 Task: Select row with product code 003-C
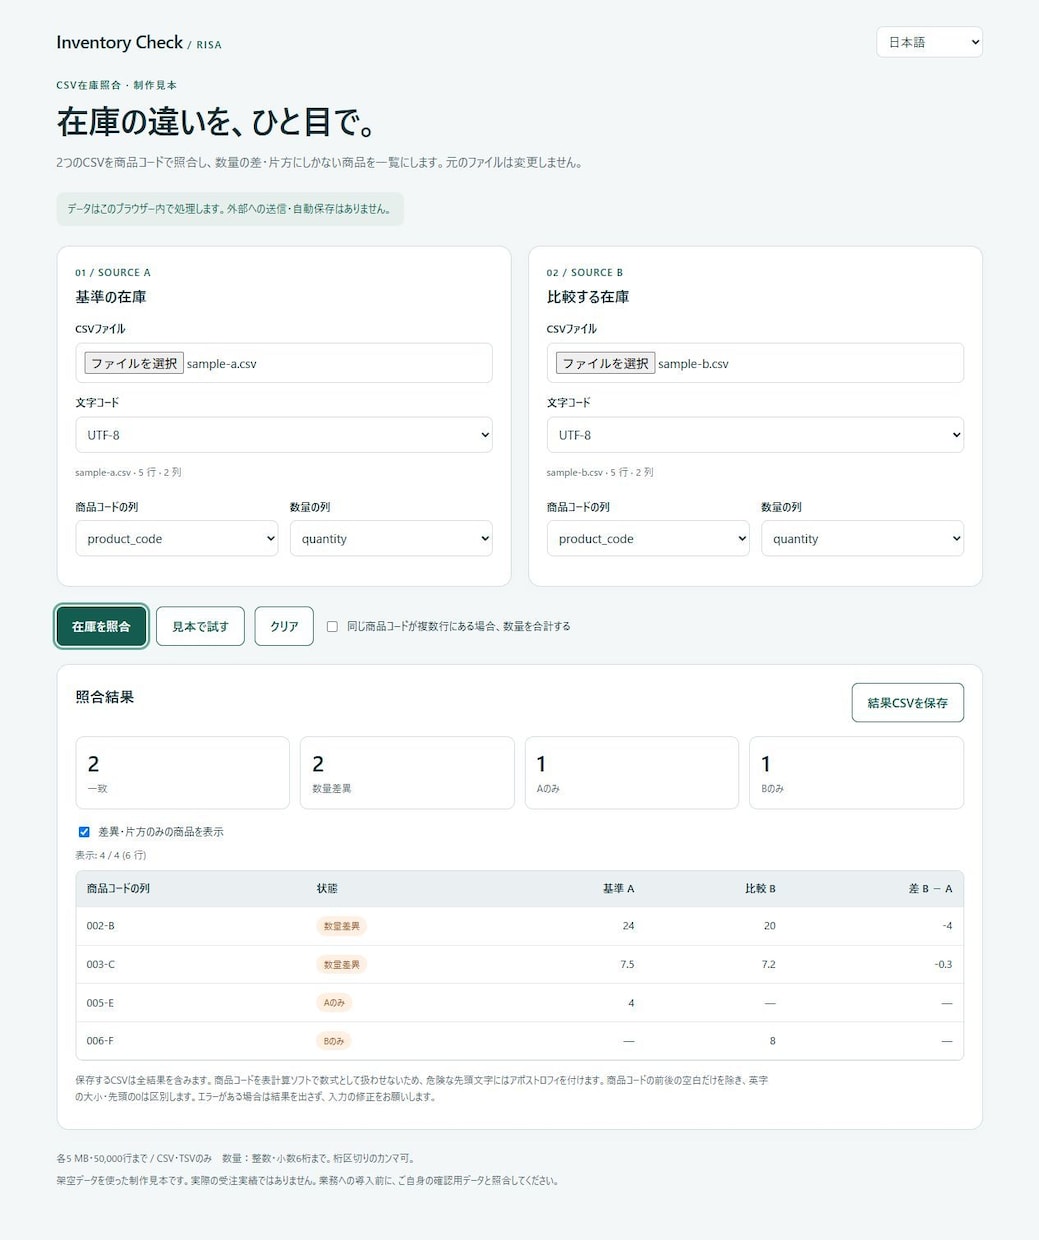(x=519, y=964)
